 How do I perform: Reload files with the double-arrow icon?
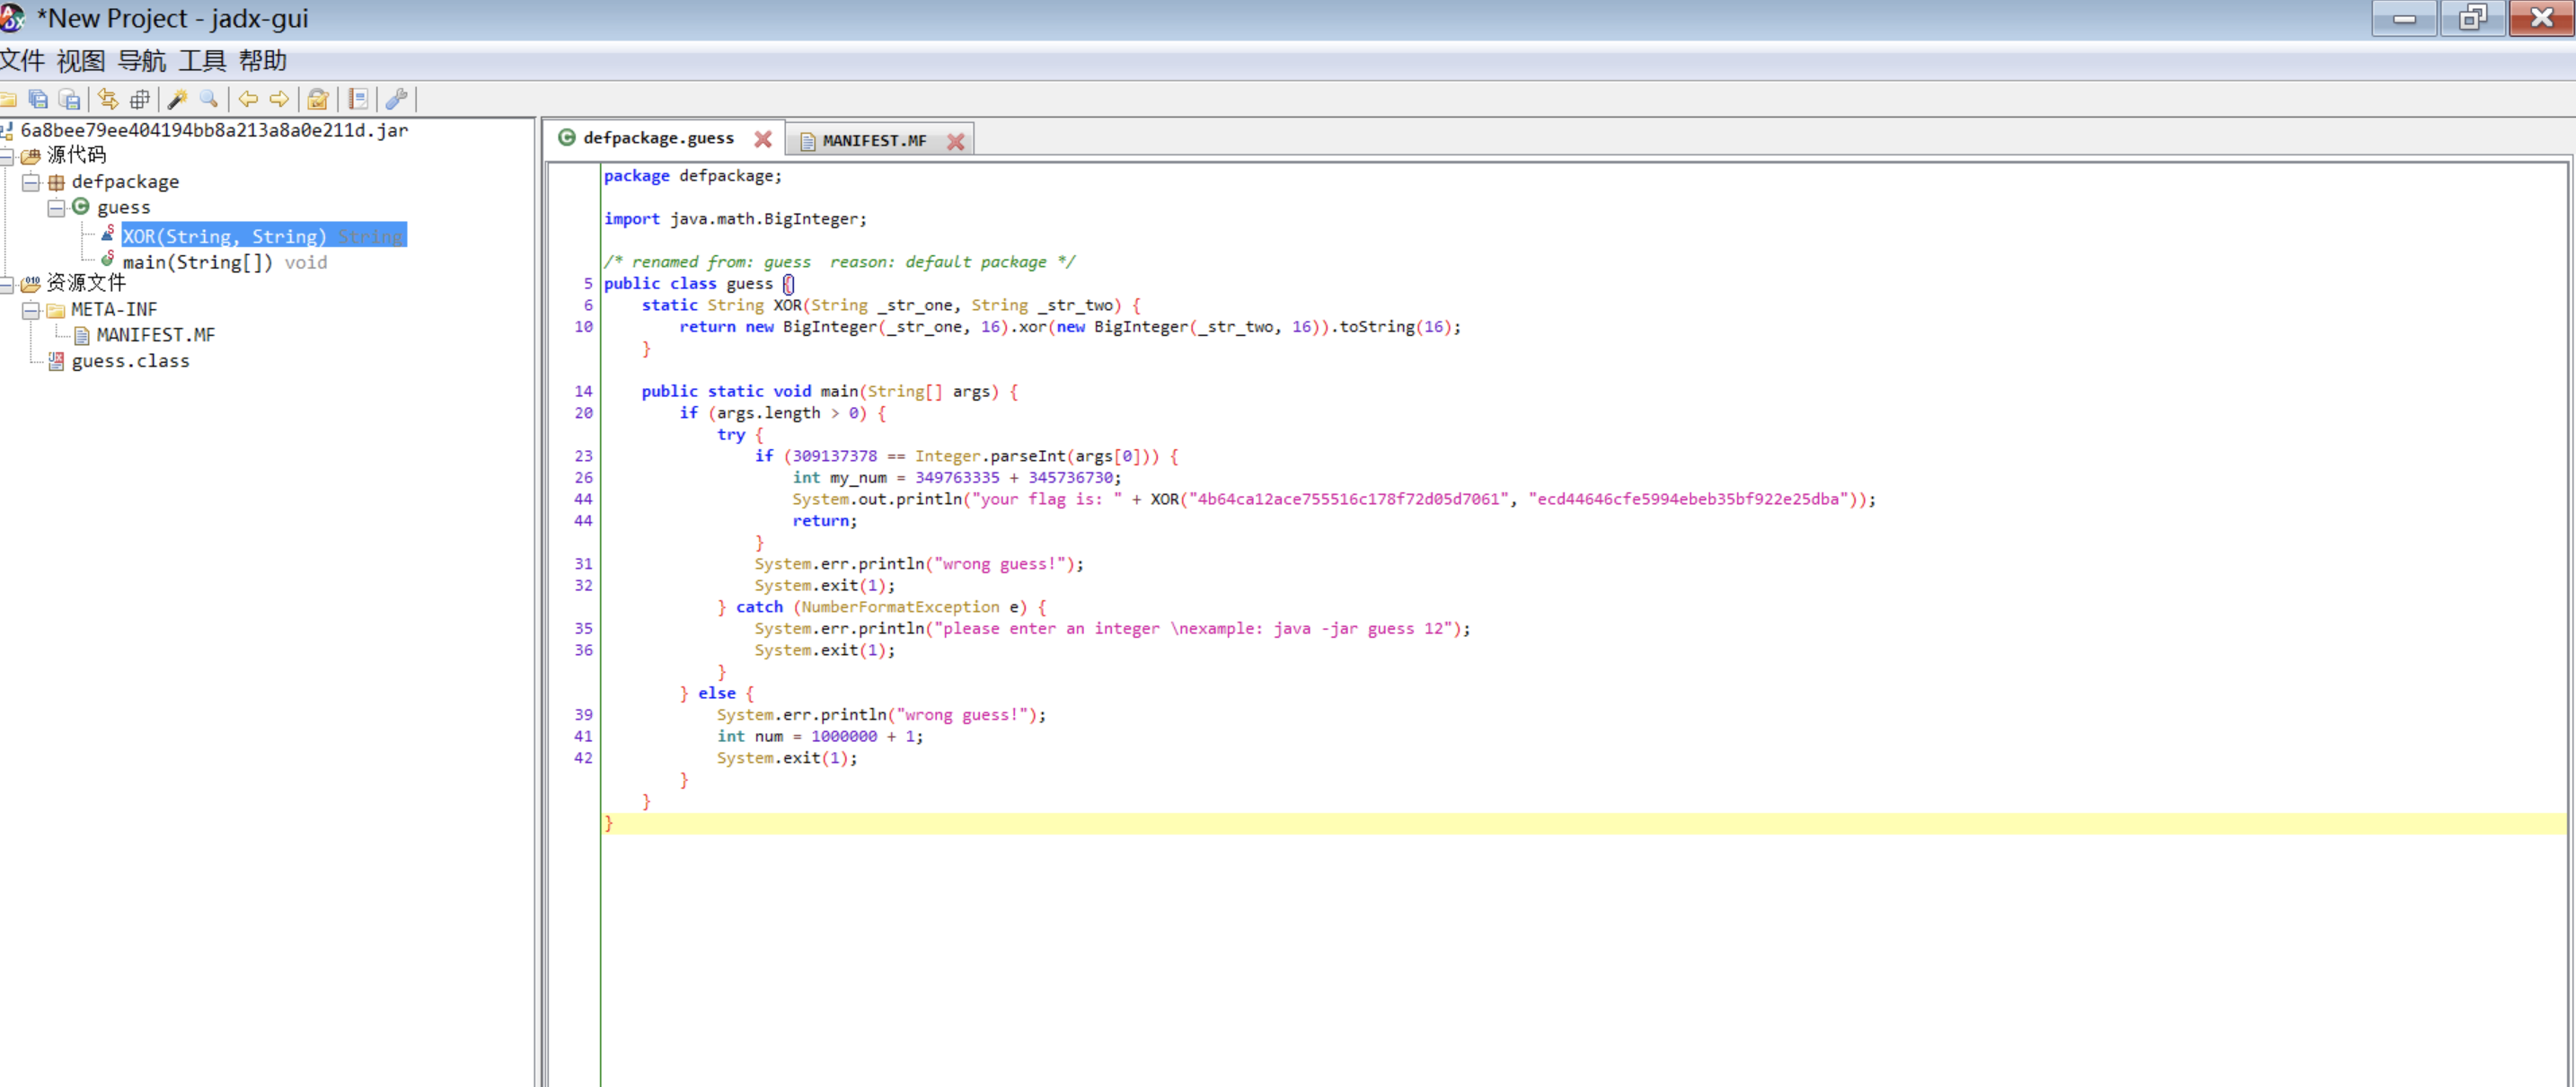(x=108, y=99)
